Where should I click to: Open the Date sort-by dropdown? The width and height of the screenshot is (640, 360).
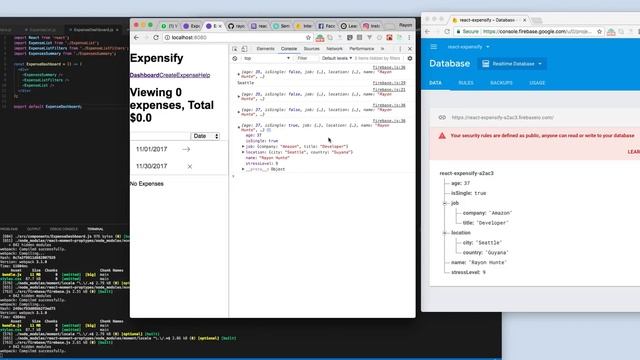tap(205, 136)
